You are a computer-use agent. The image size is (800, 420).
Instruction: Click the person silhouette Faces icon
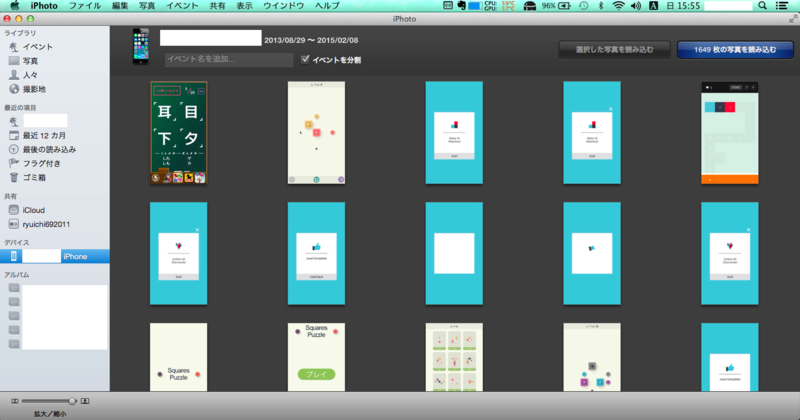pyautogui.click(x=14, y=75)
